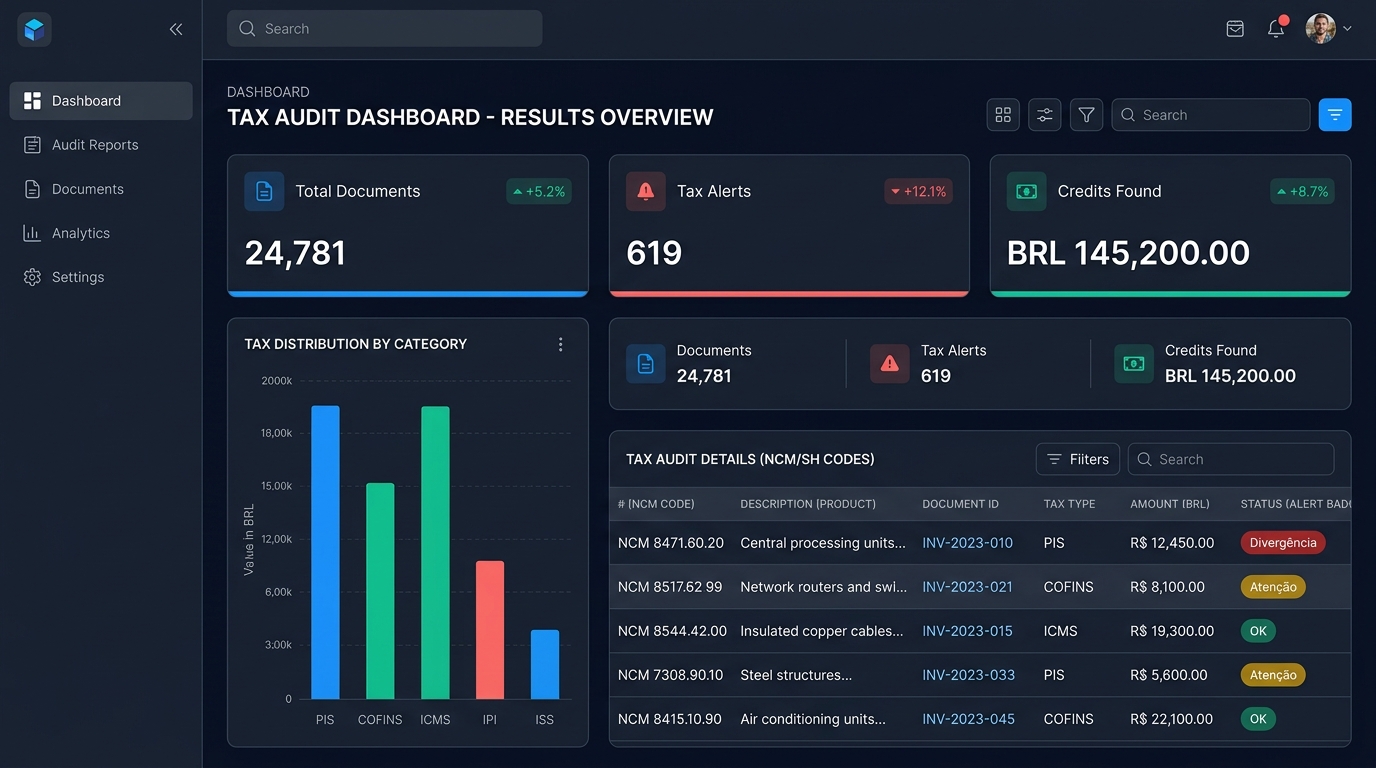Open the sliders adjustments icon
1376x768 pixels.
click(1045, 115)
